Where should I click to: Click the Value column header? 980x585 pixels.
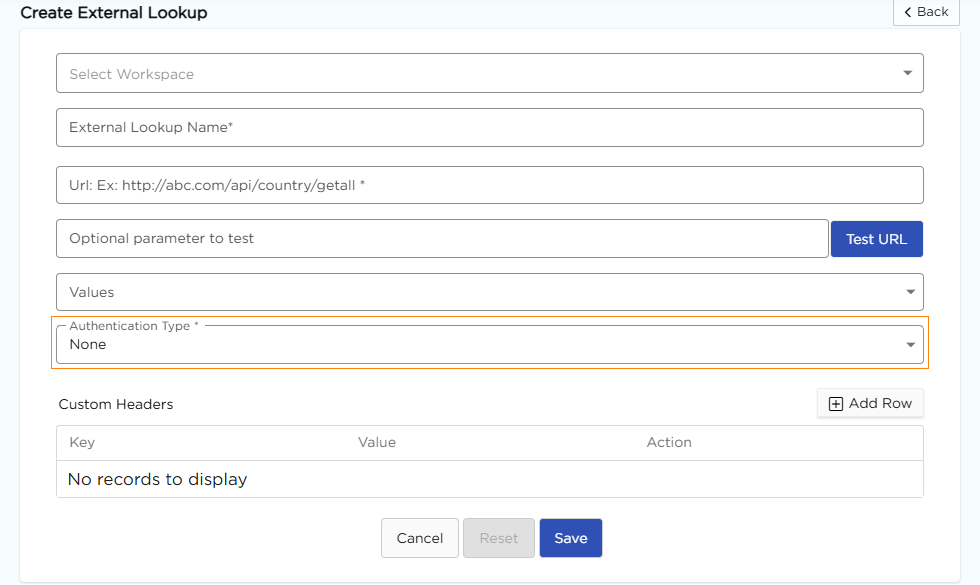pos(377,442)
